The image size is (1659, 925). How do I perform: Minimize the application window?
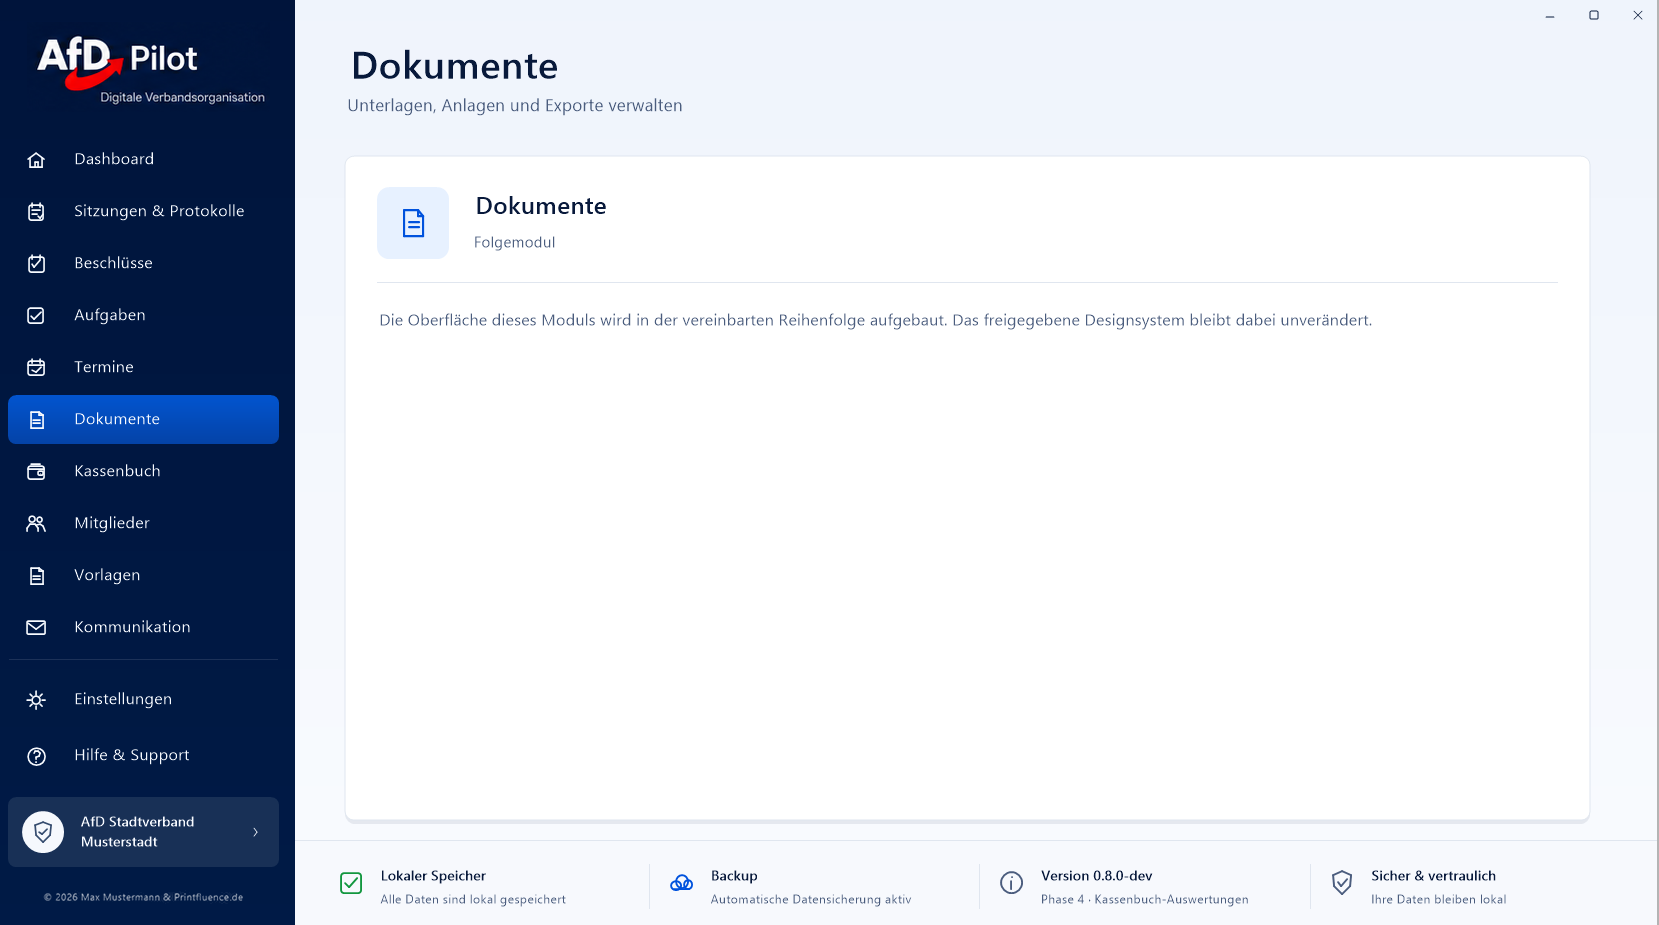[1550, 15]
